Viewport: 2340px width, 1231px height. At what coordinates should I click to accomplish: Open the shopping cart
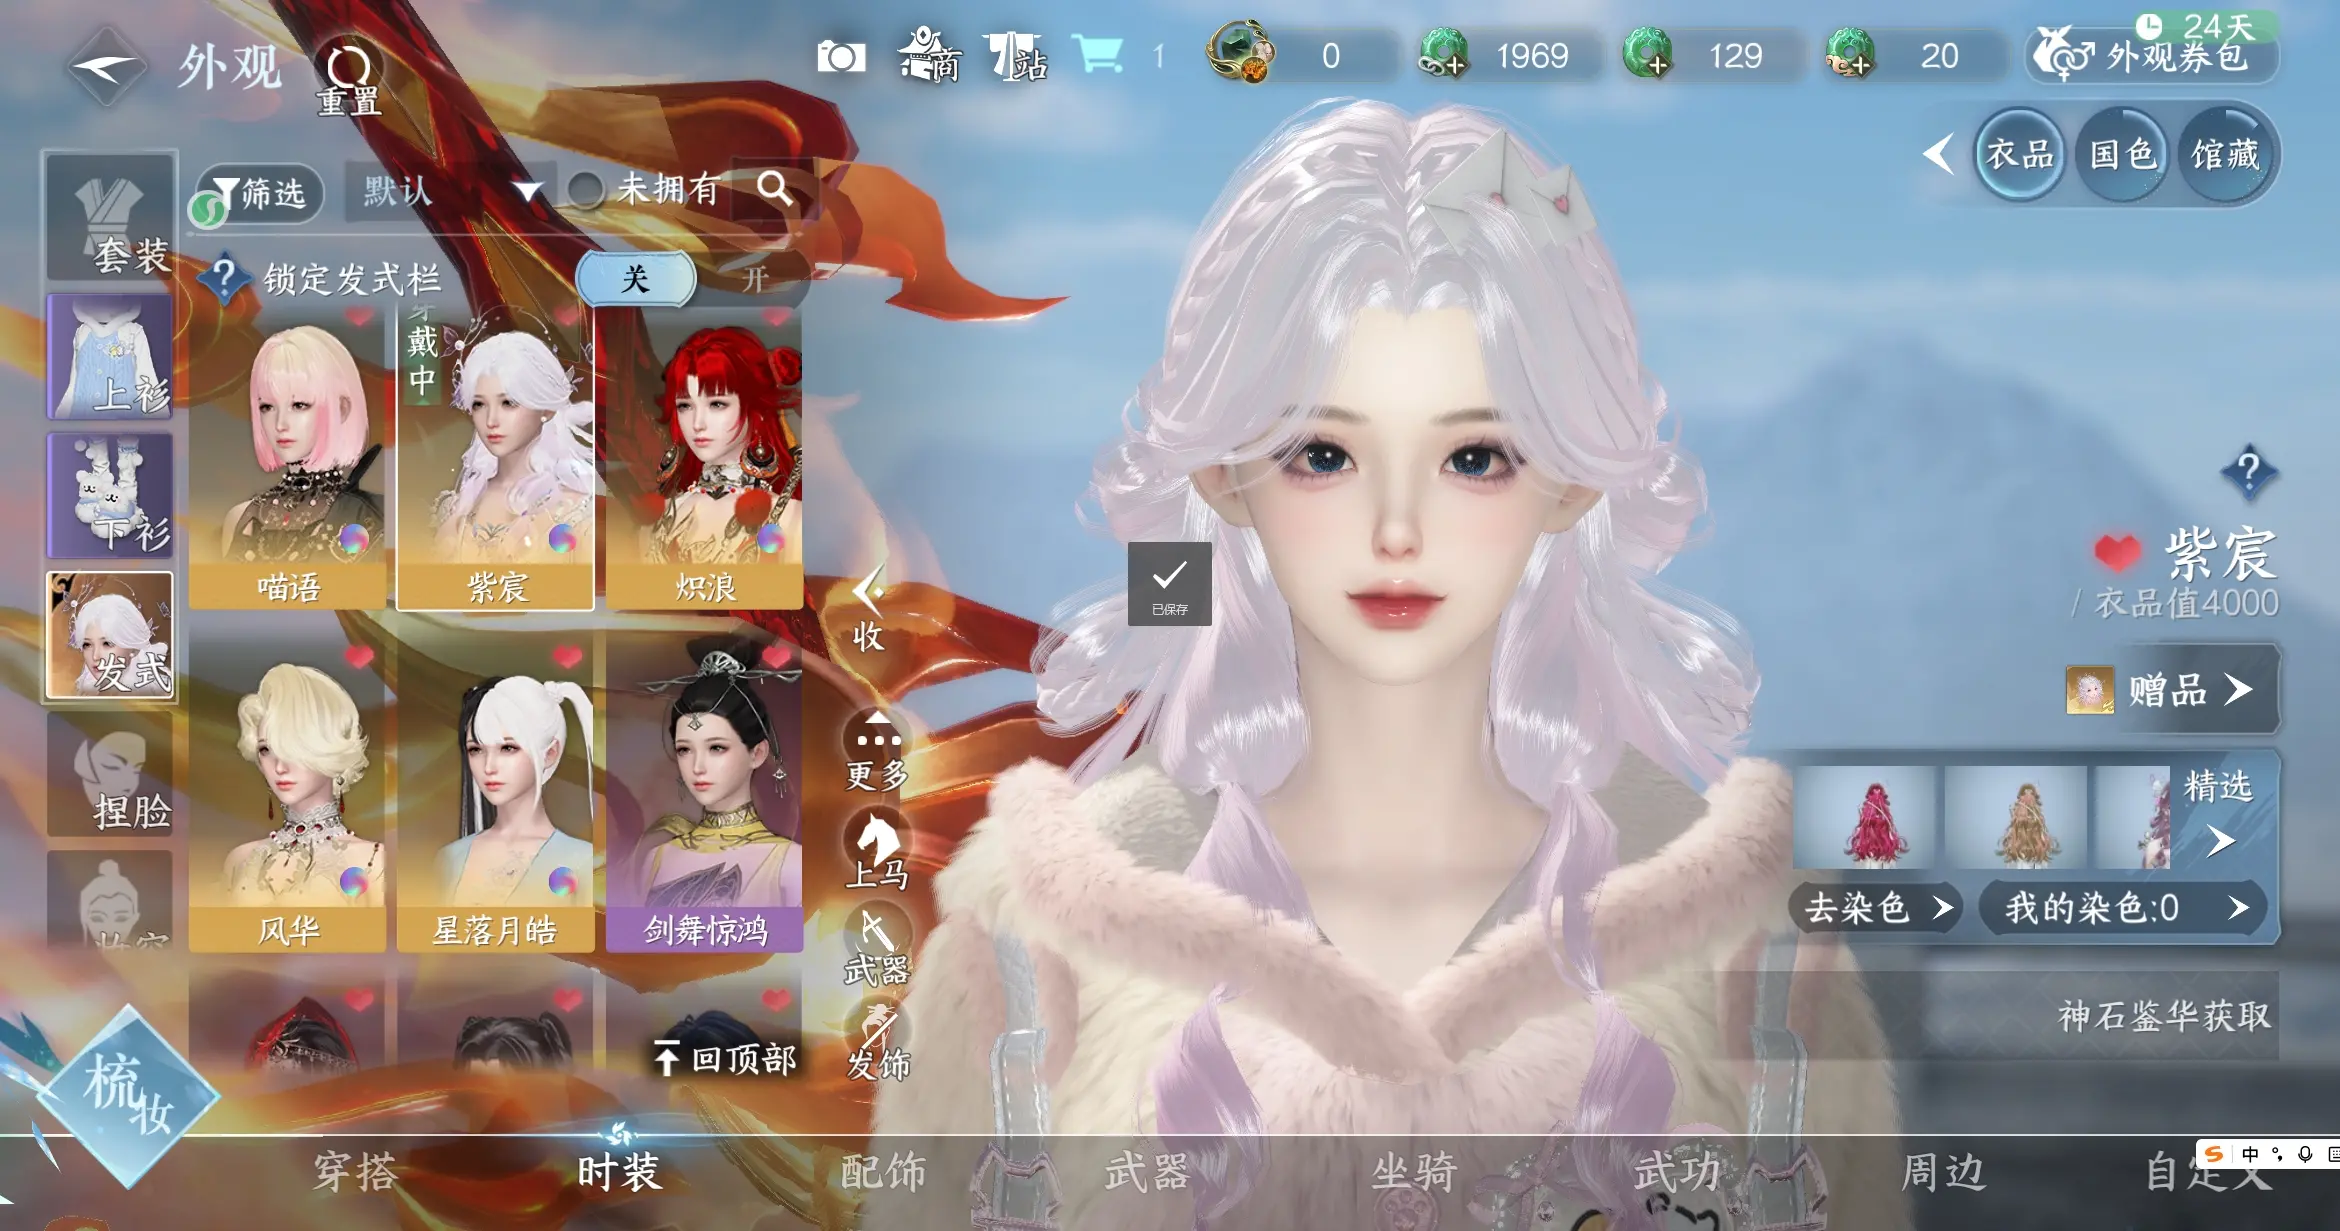[1097, 55]
